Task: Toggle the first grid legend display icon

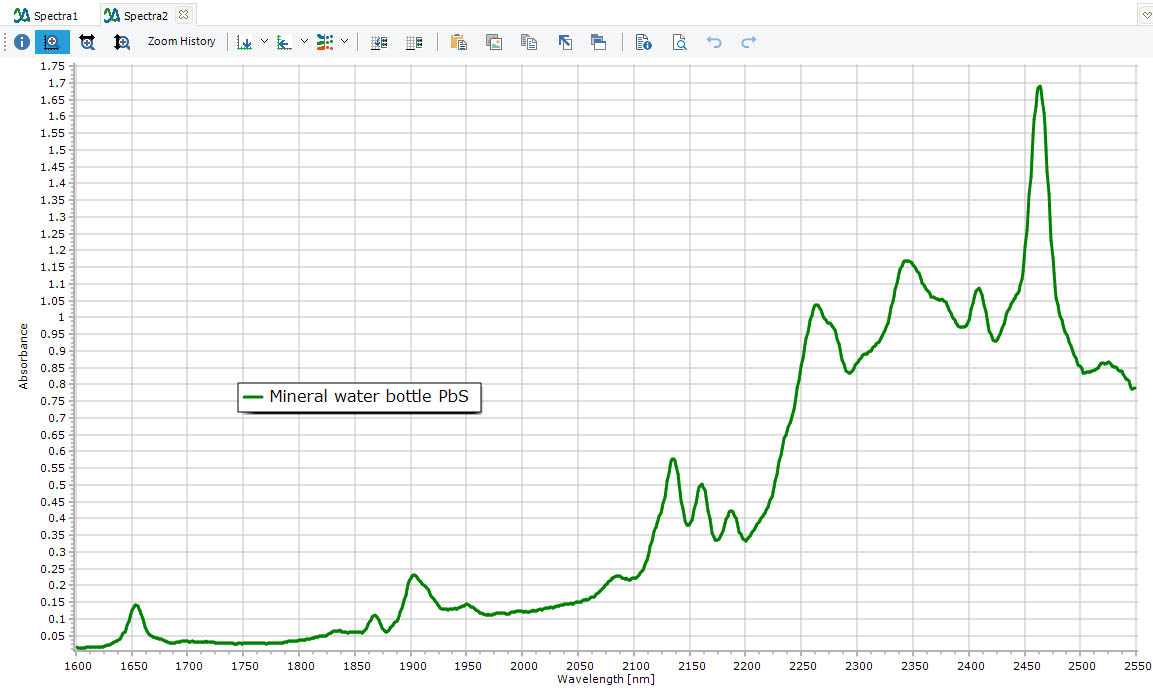Action: click(379, 42)
